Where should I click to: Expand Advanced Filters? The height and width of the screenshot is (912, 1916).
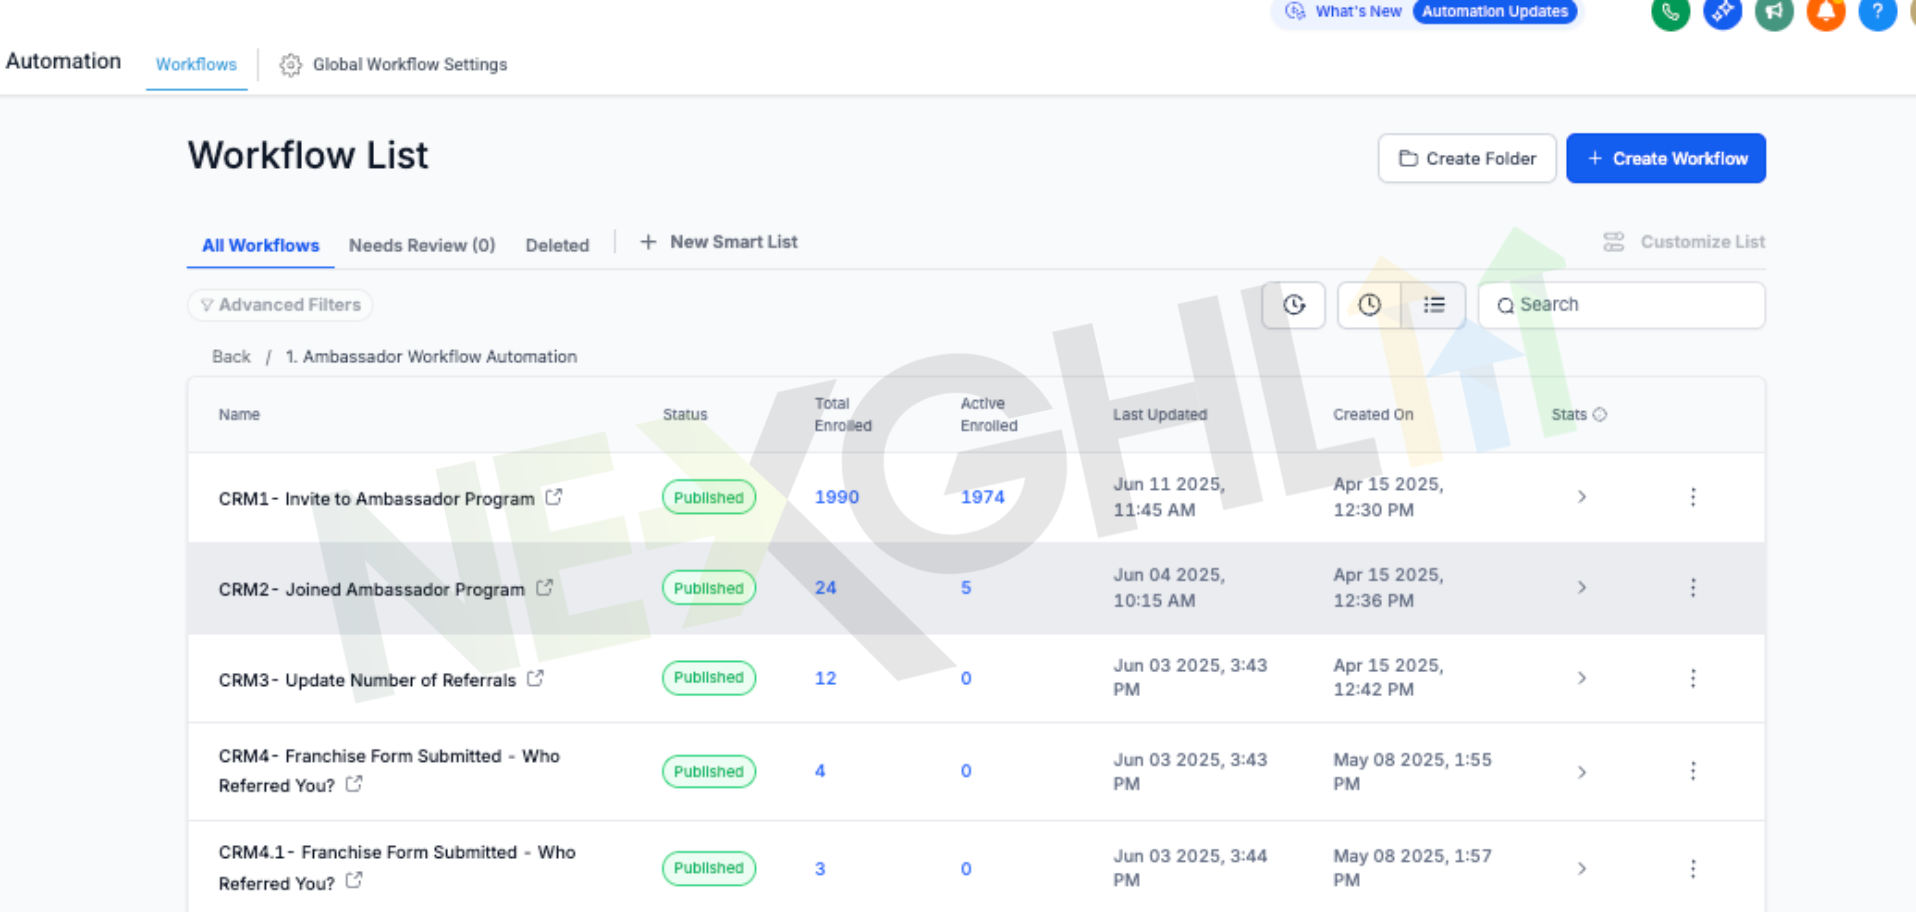[x=280, y=305]
